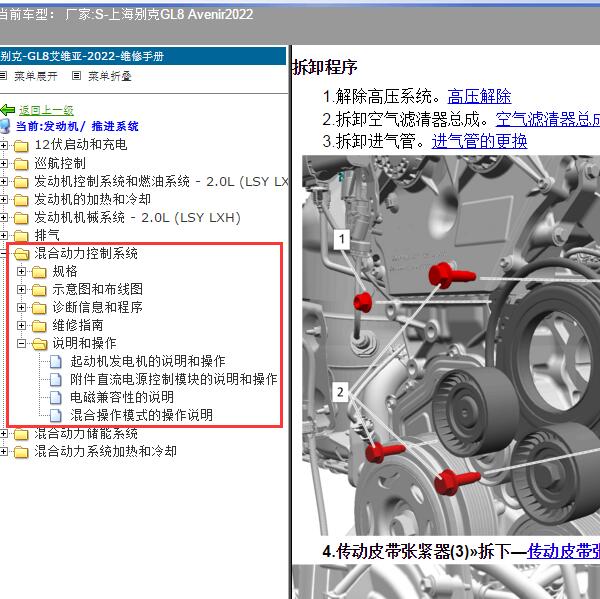Open the 传动皮带张紧器 replacement link

point(563,552)
